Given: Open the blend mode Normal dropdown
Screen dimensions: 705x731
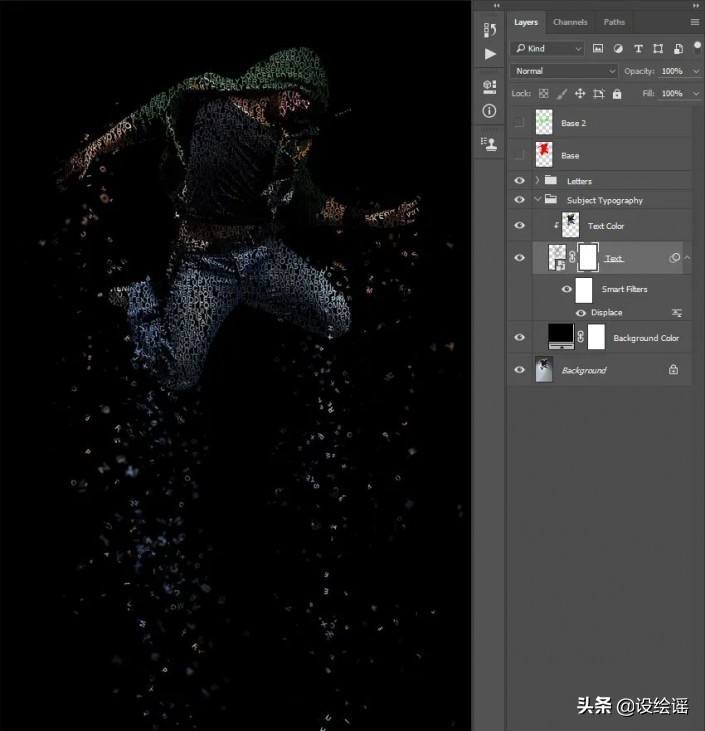Looking at the screenshot, I should 564,71.
